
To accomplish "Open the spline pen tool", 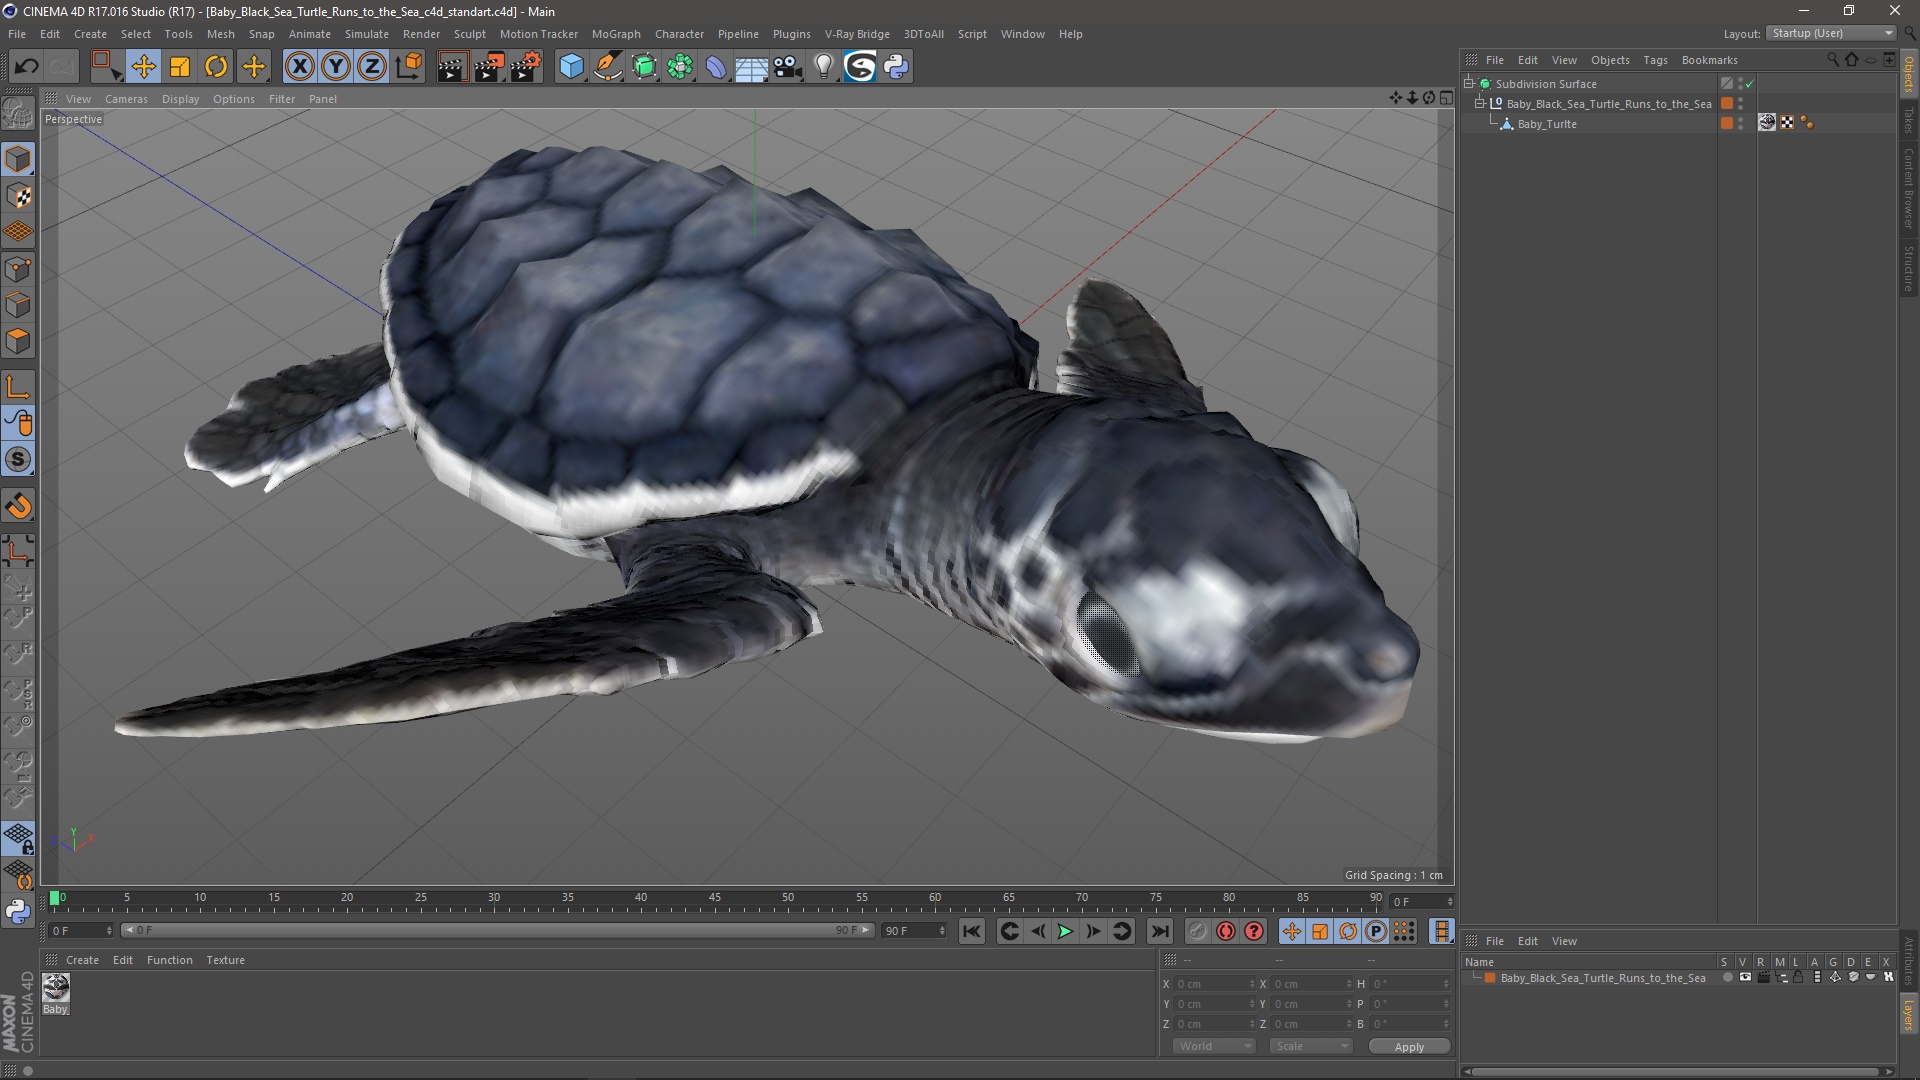I will pyautogui.click(x=608, y=67).
